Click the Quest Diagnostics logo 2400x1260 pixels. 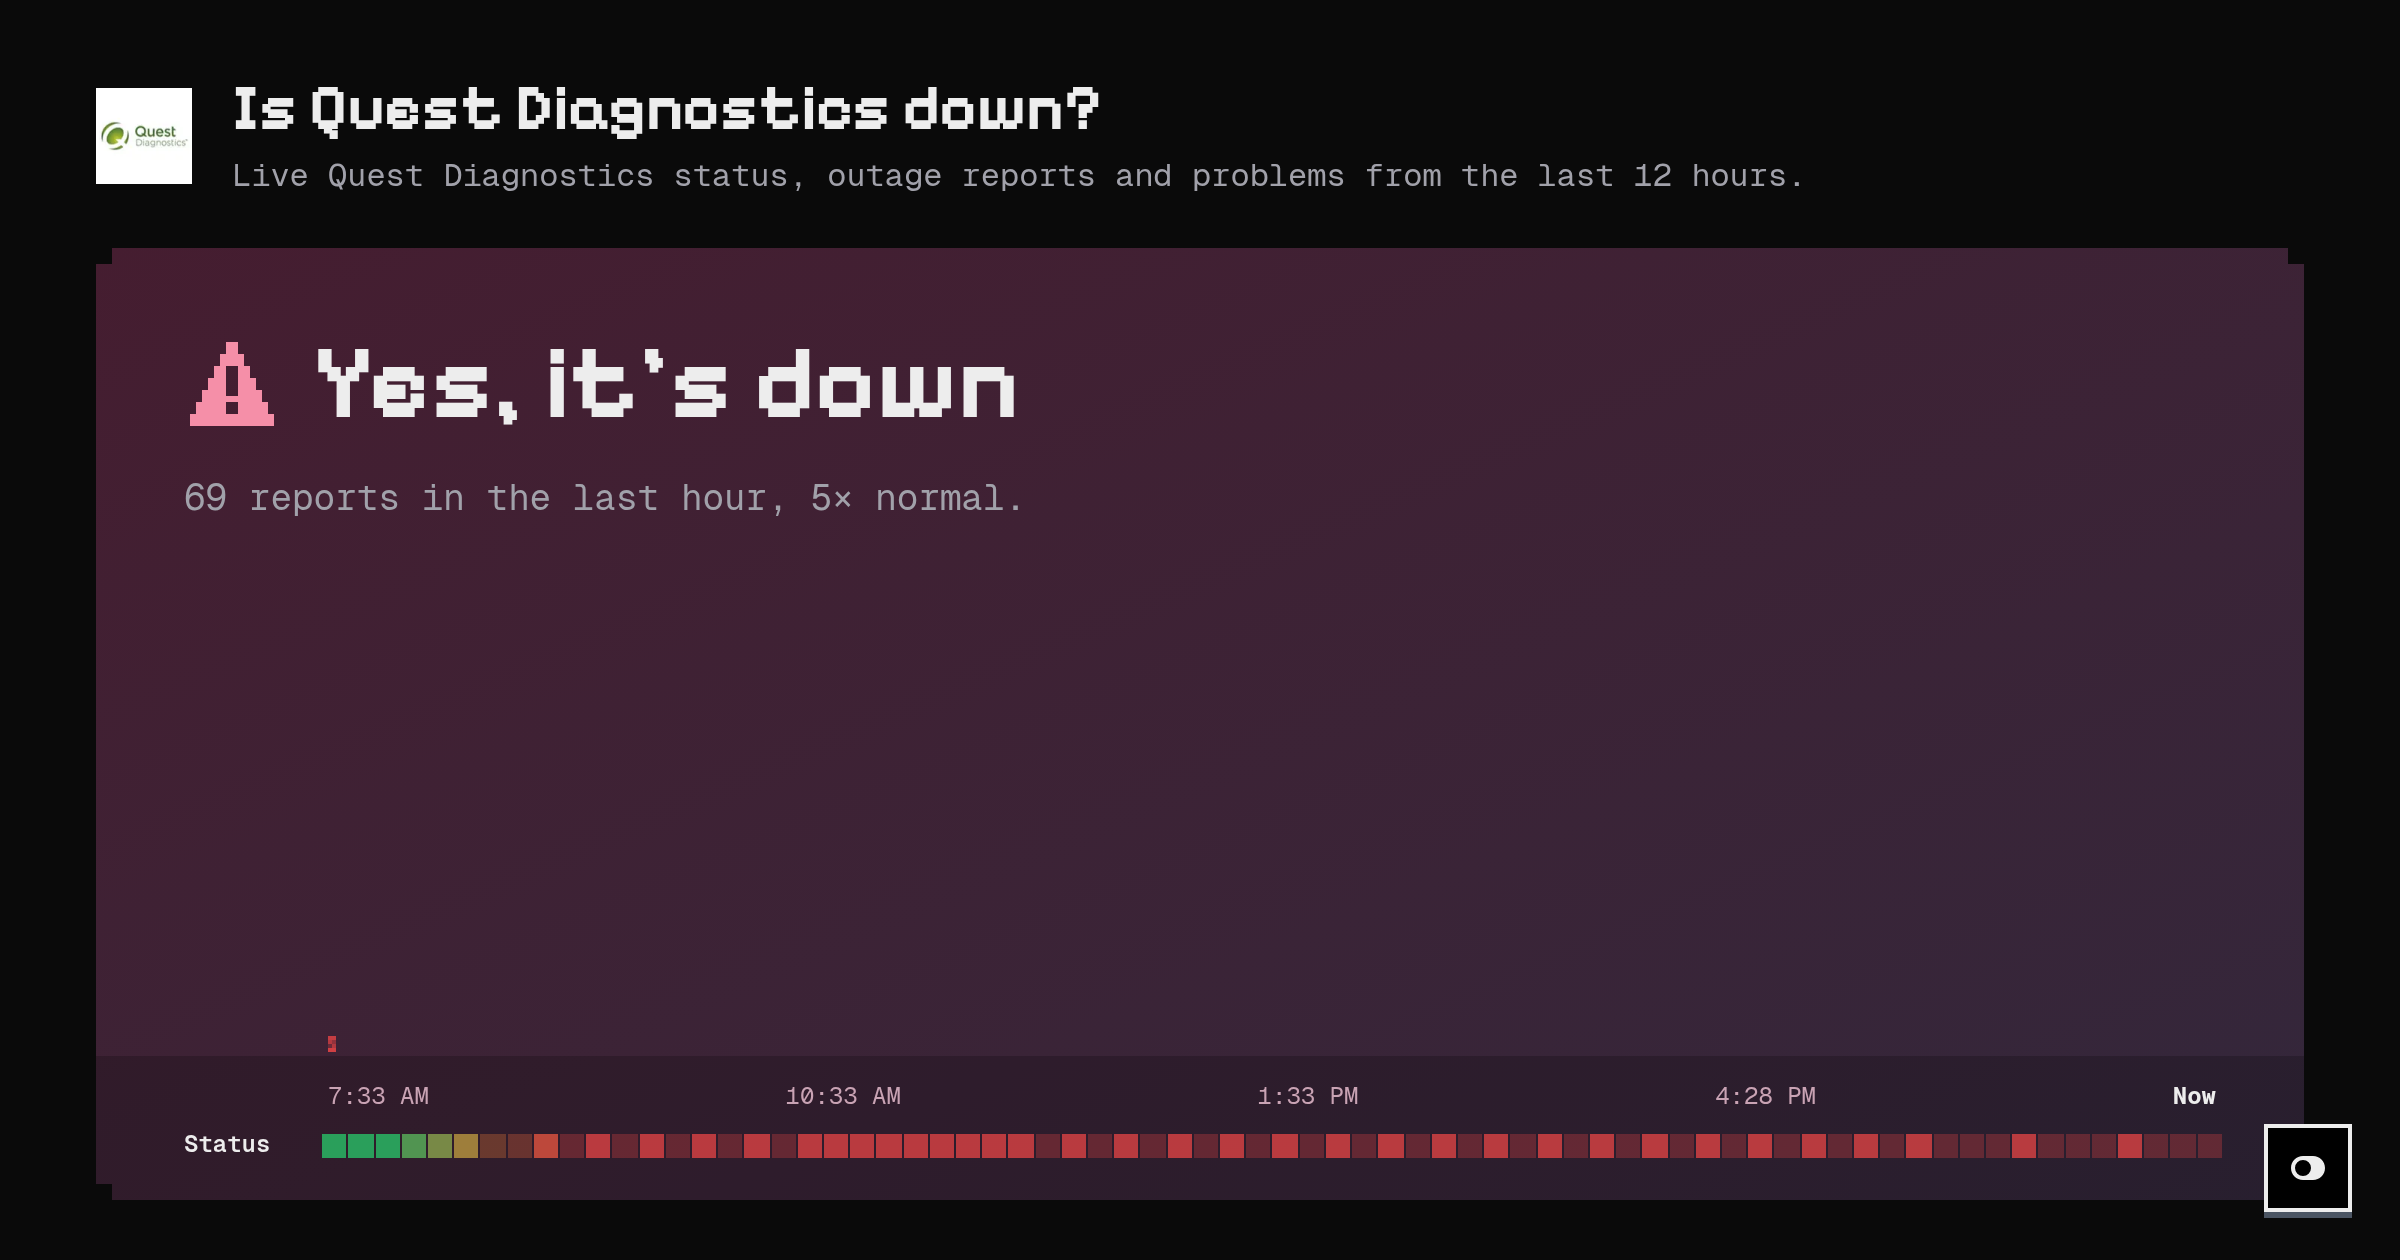tap(144, 136)
